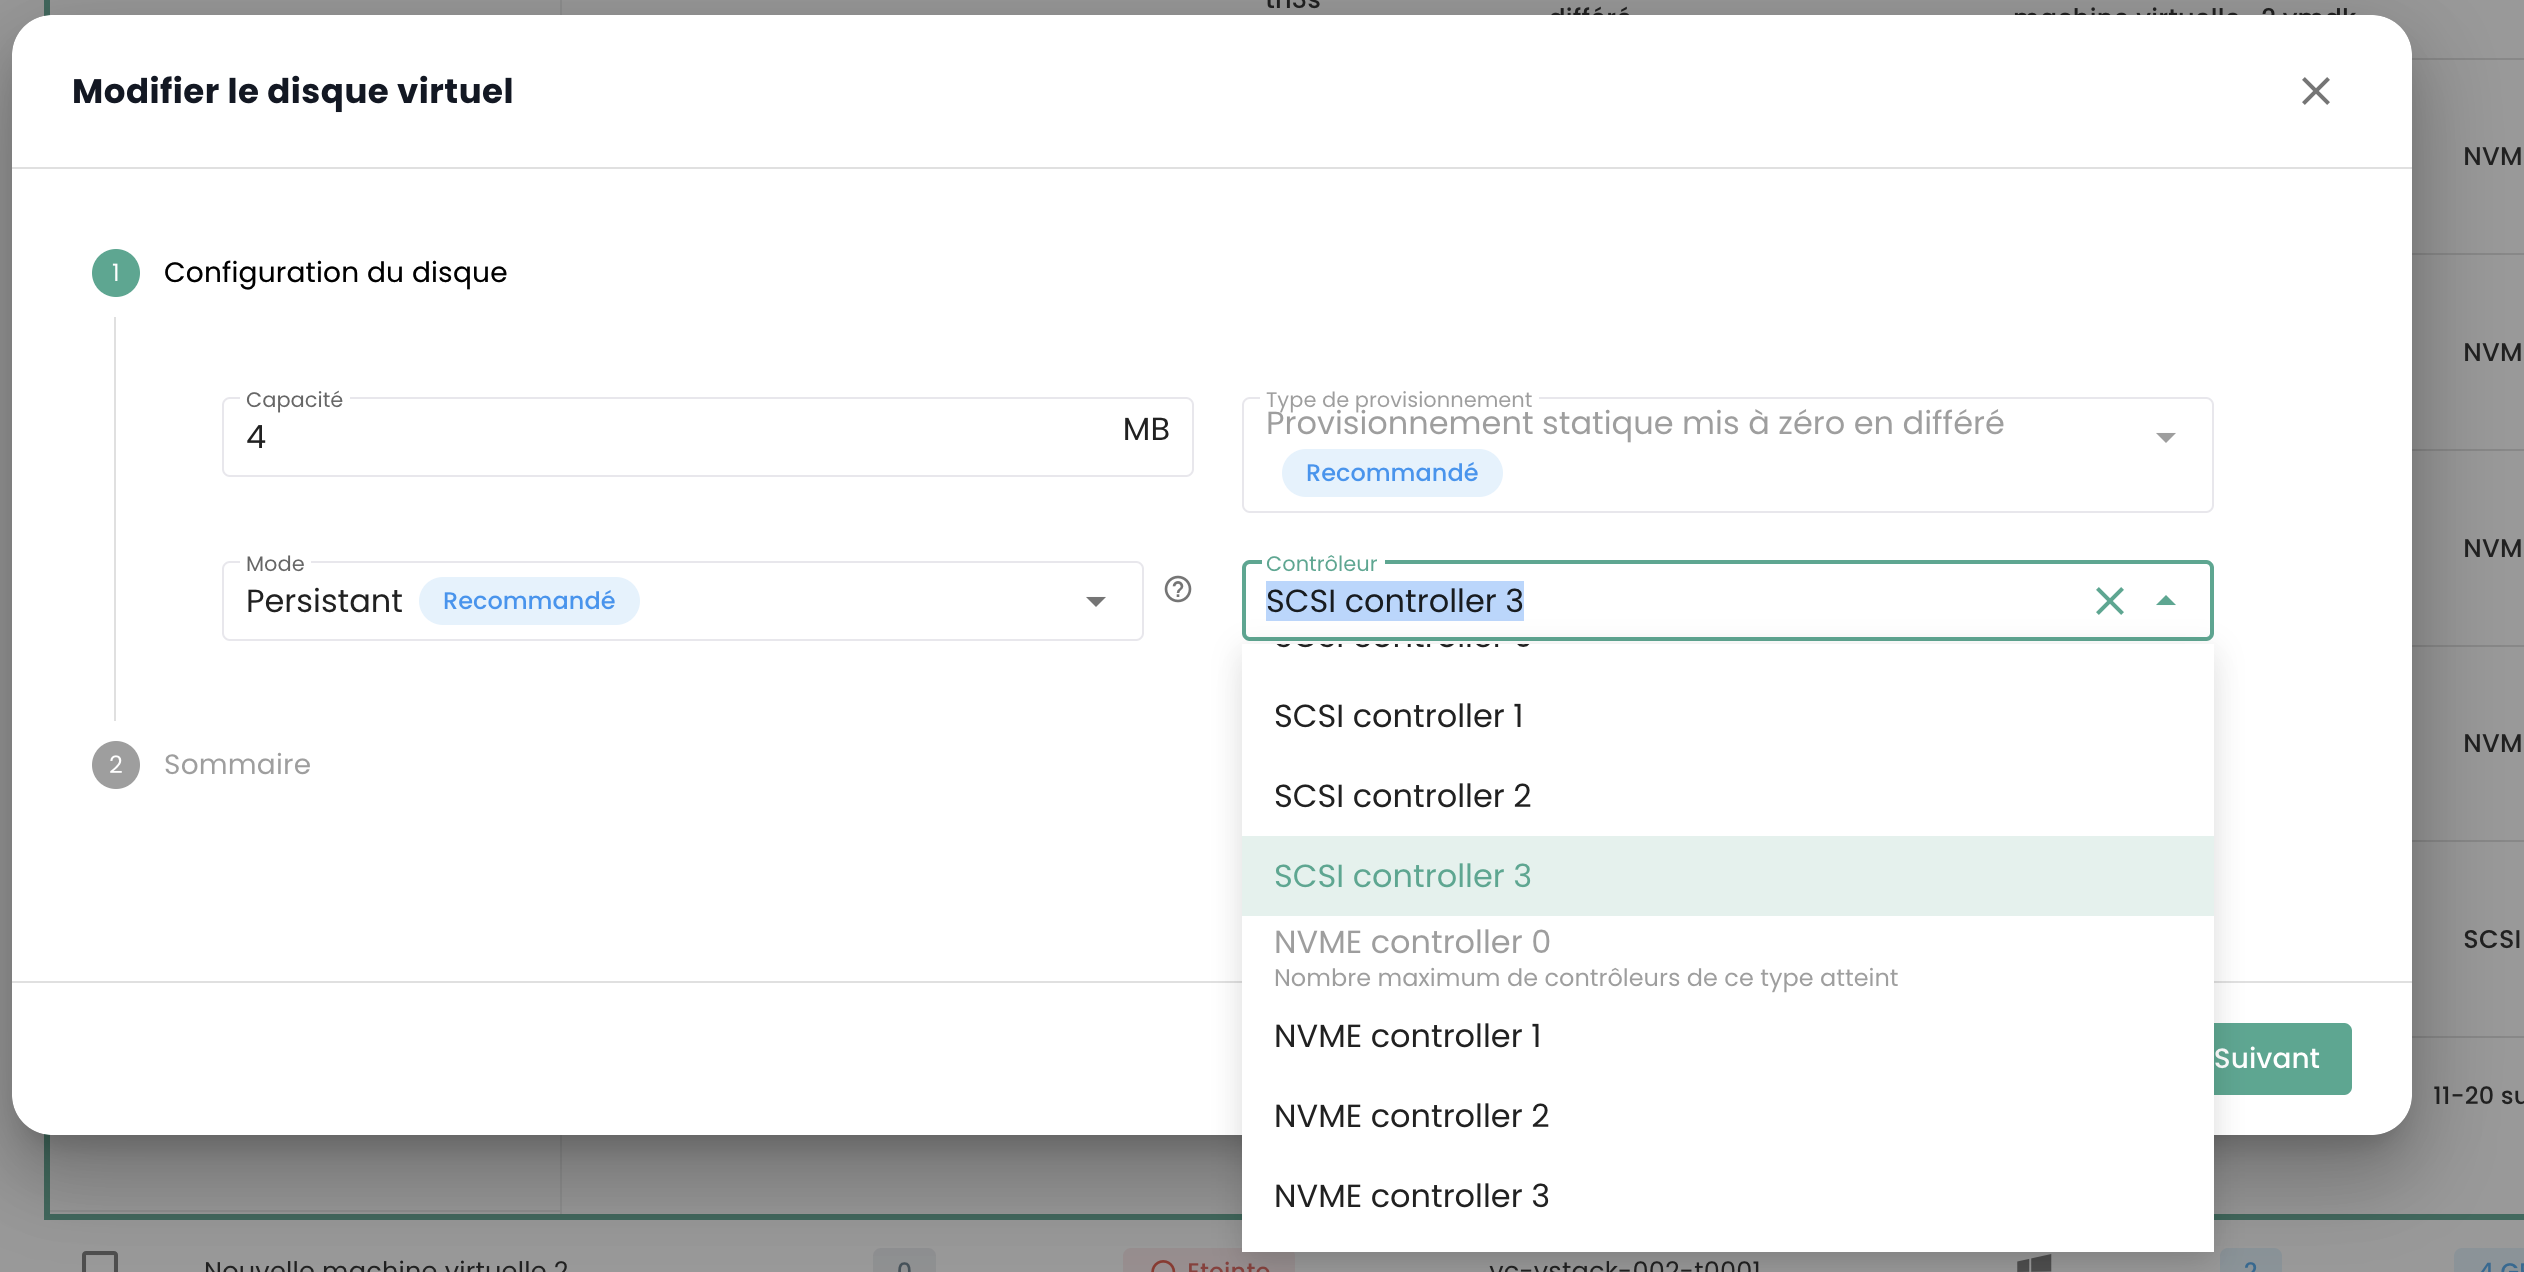This screenshot has height=1272, width=2524.
Task: Click step 1 circle Configuration du disque
Action: (x=116, y=273)
